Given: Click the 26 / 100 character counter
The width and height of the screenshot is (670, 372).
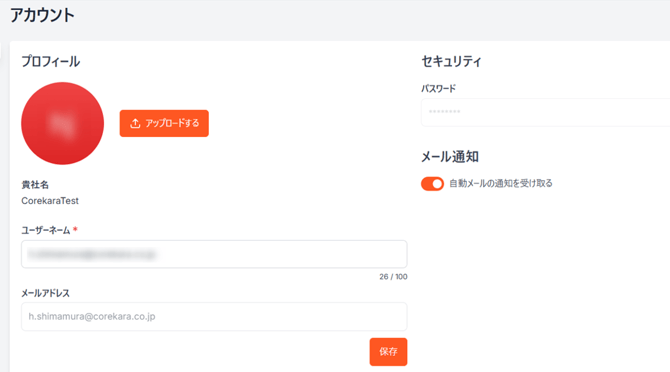Looking at the screenshot, I should [393, 277].
